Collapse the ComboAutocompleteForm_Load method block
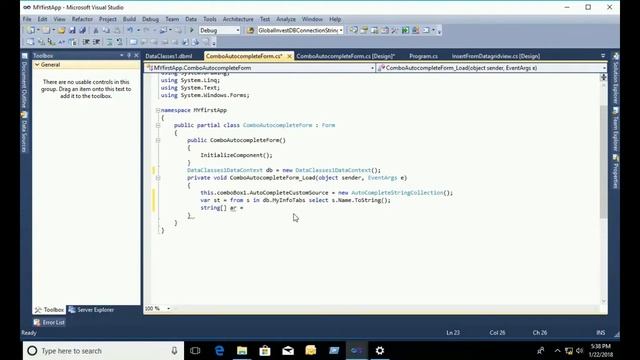Viewport: 640px width, 360px height. point(158,178)
